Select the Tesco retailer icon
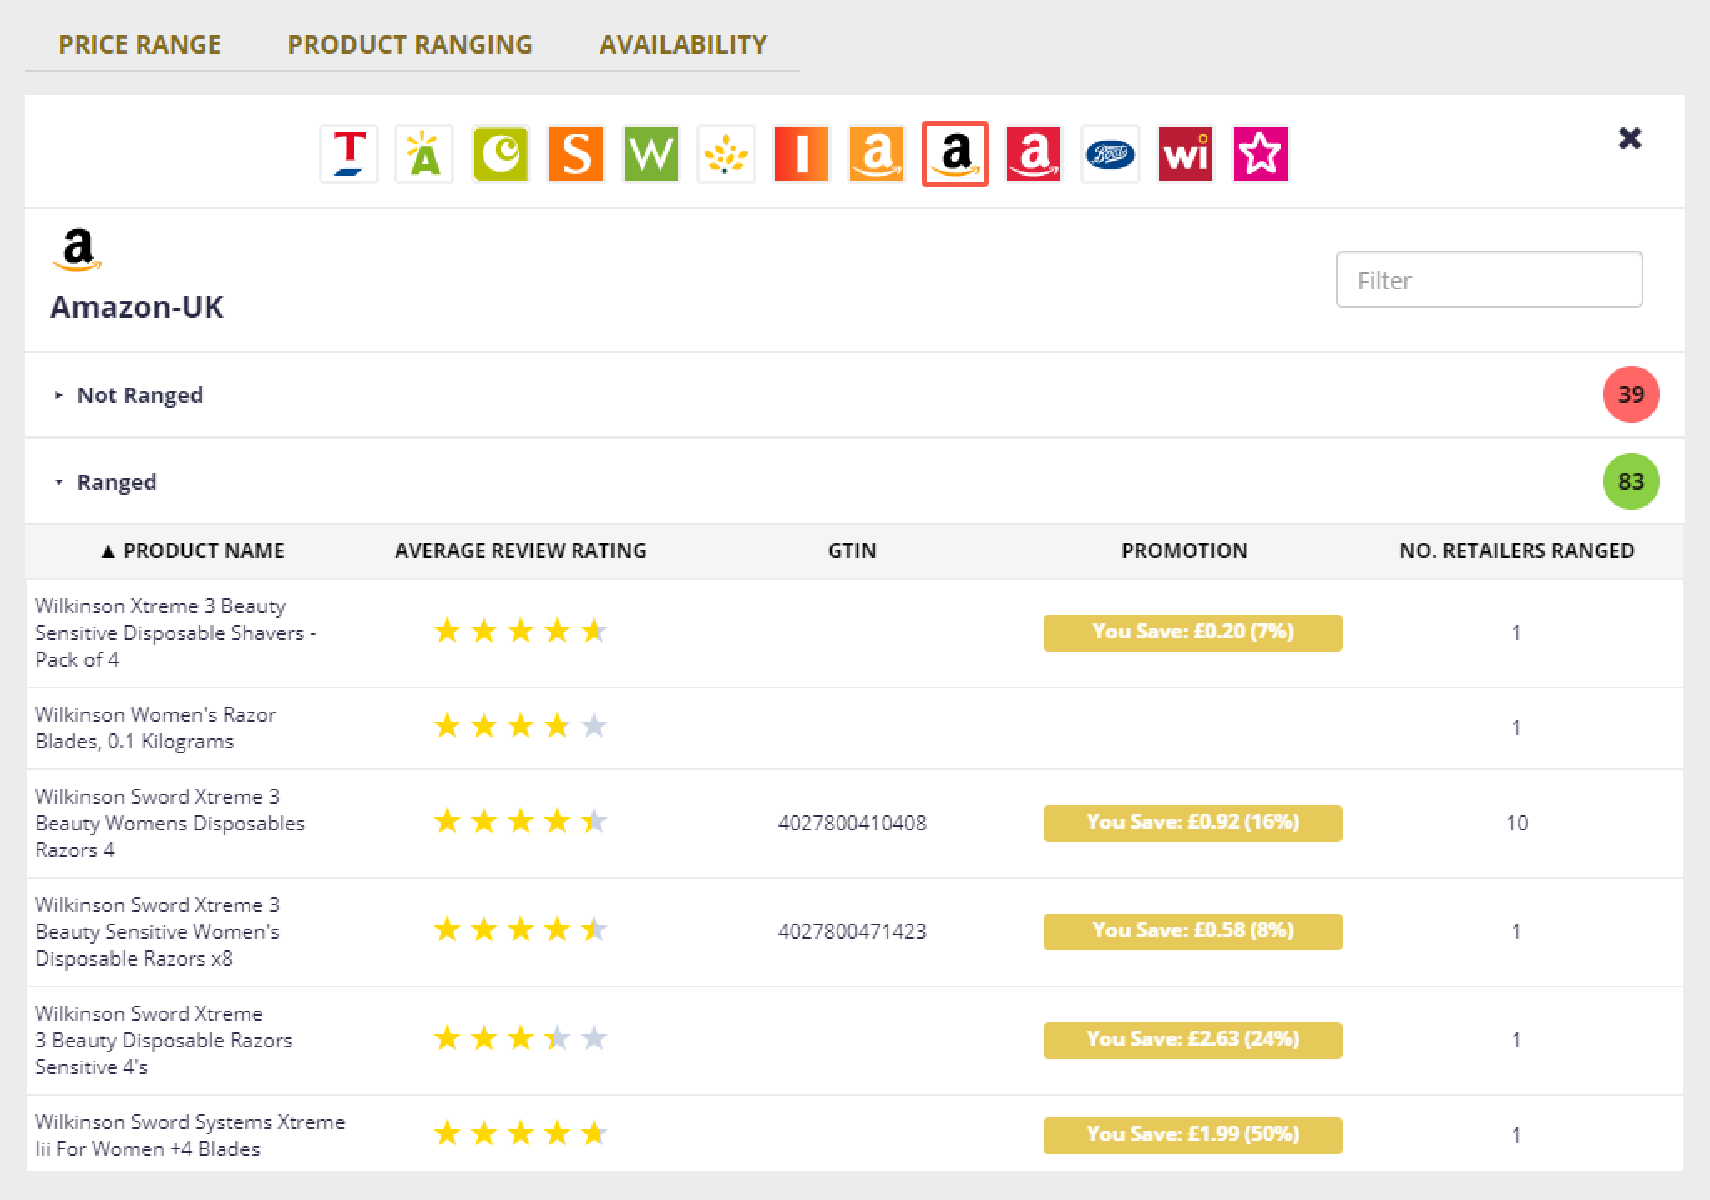The image size is (1710, 1200). (x=349, y=154)
